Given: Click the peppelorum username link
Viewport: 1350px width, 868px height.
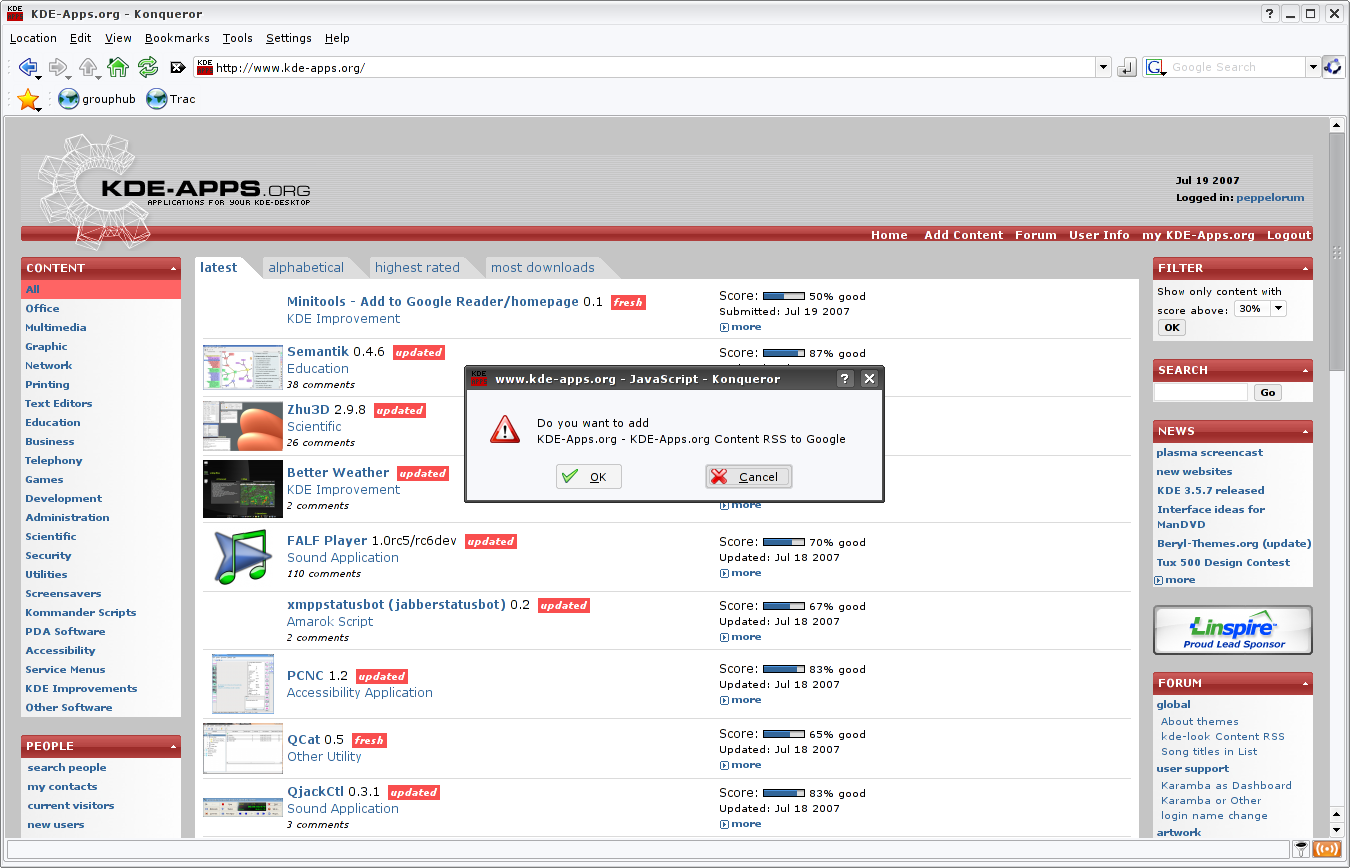Looking at the screenshot, I should click(1270, 198).
